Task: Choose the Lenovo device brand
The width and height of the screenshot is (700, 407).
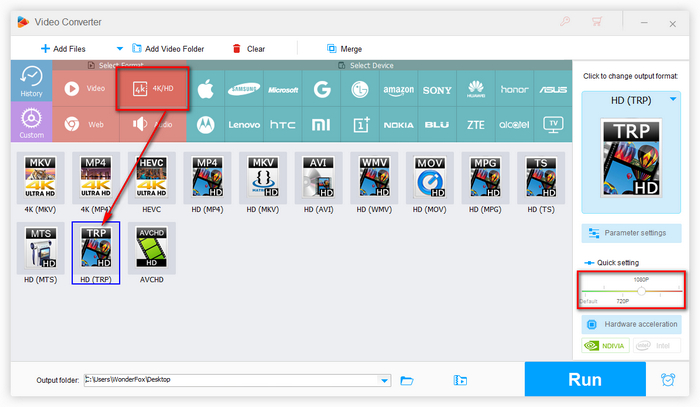Action: 244,125
